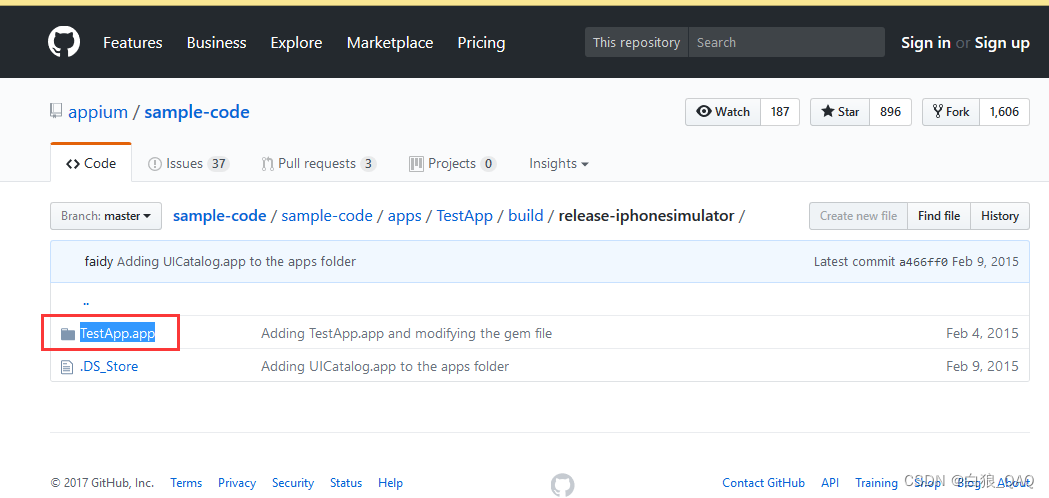Screen dimensions: 1049x498
Task: Open Features in the top navigation
Action: coord(132,43)
